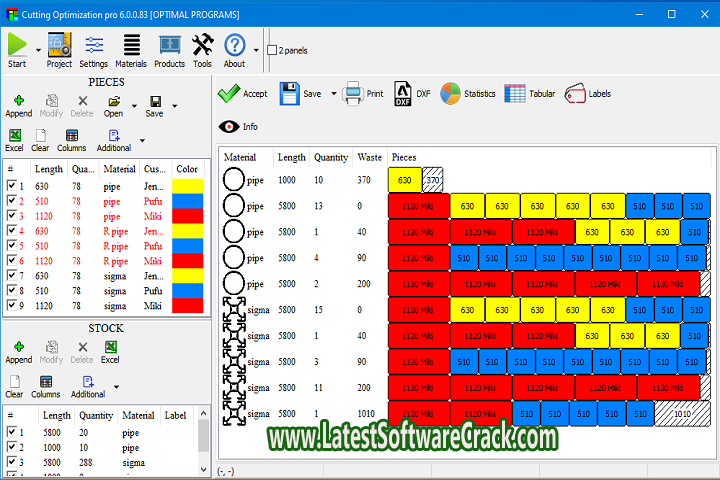Select result row pipe 1000 with waste 370
This screenshot has height=480, width=720.
pyautogui.click(x=467, y=180)
